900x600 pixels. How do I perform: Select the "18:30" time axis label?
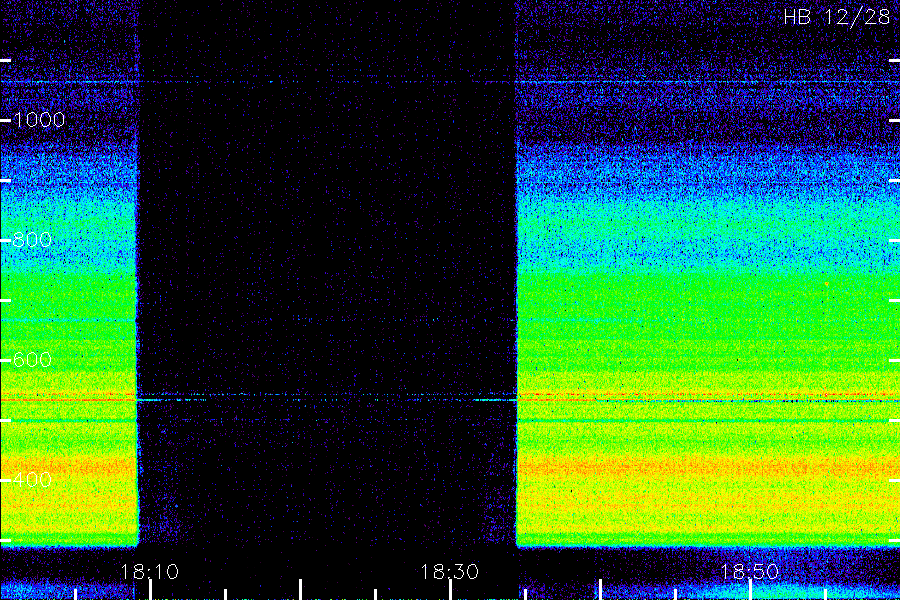point(449,572)
